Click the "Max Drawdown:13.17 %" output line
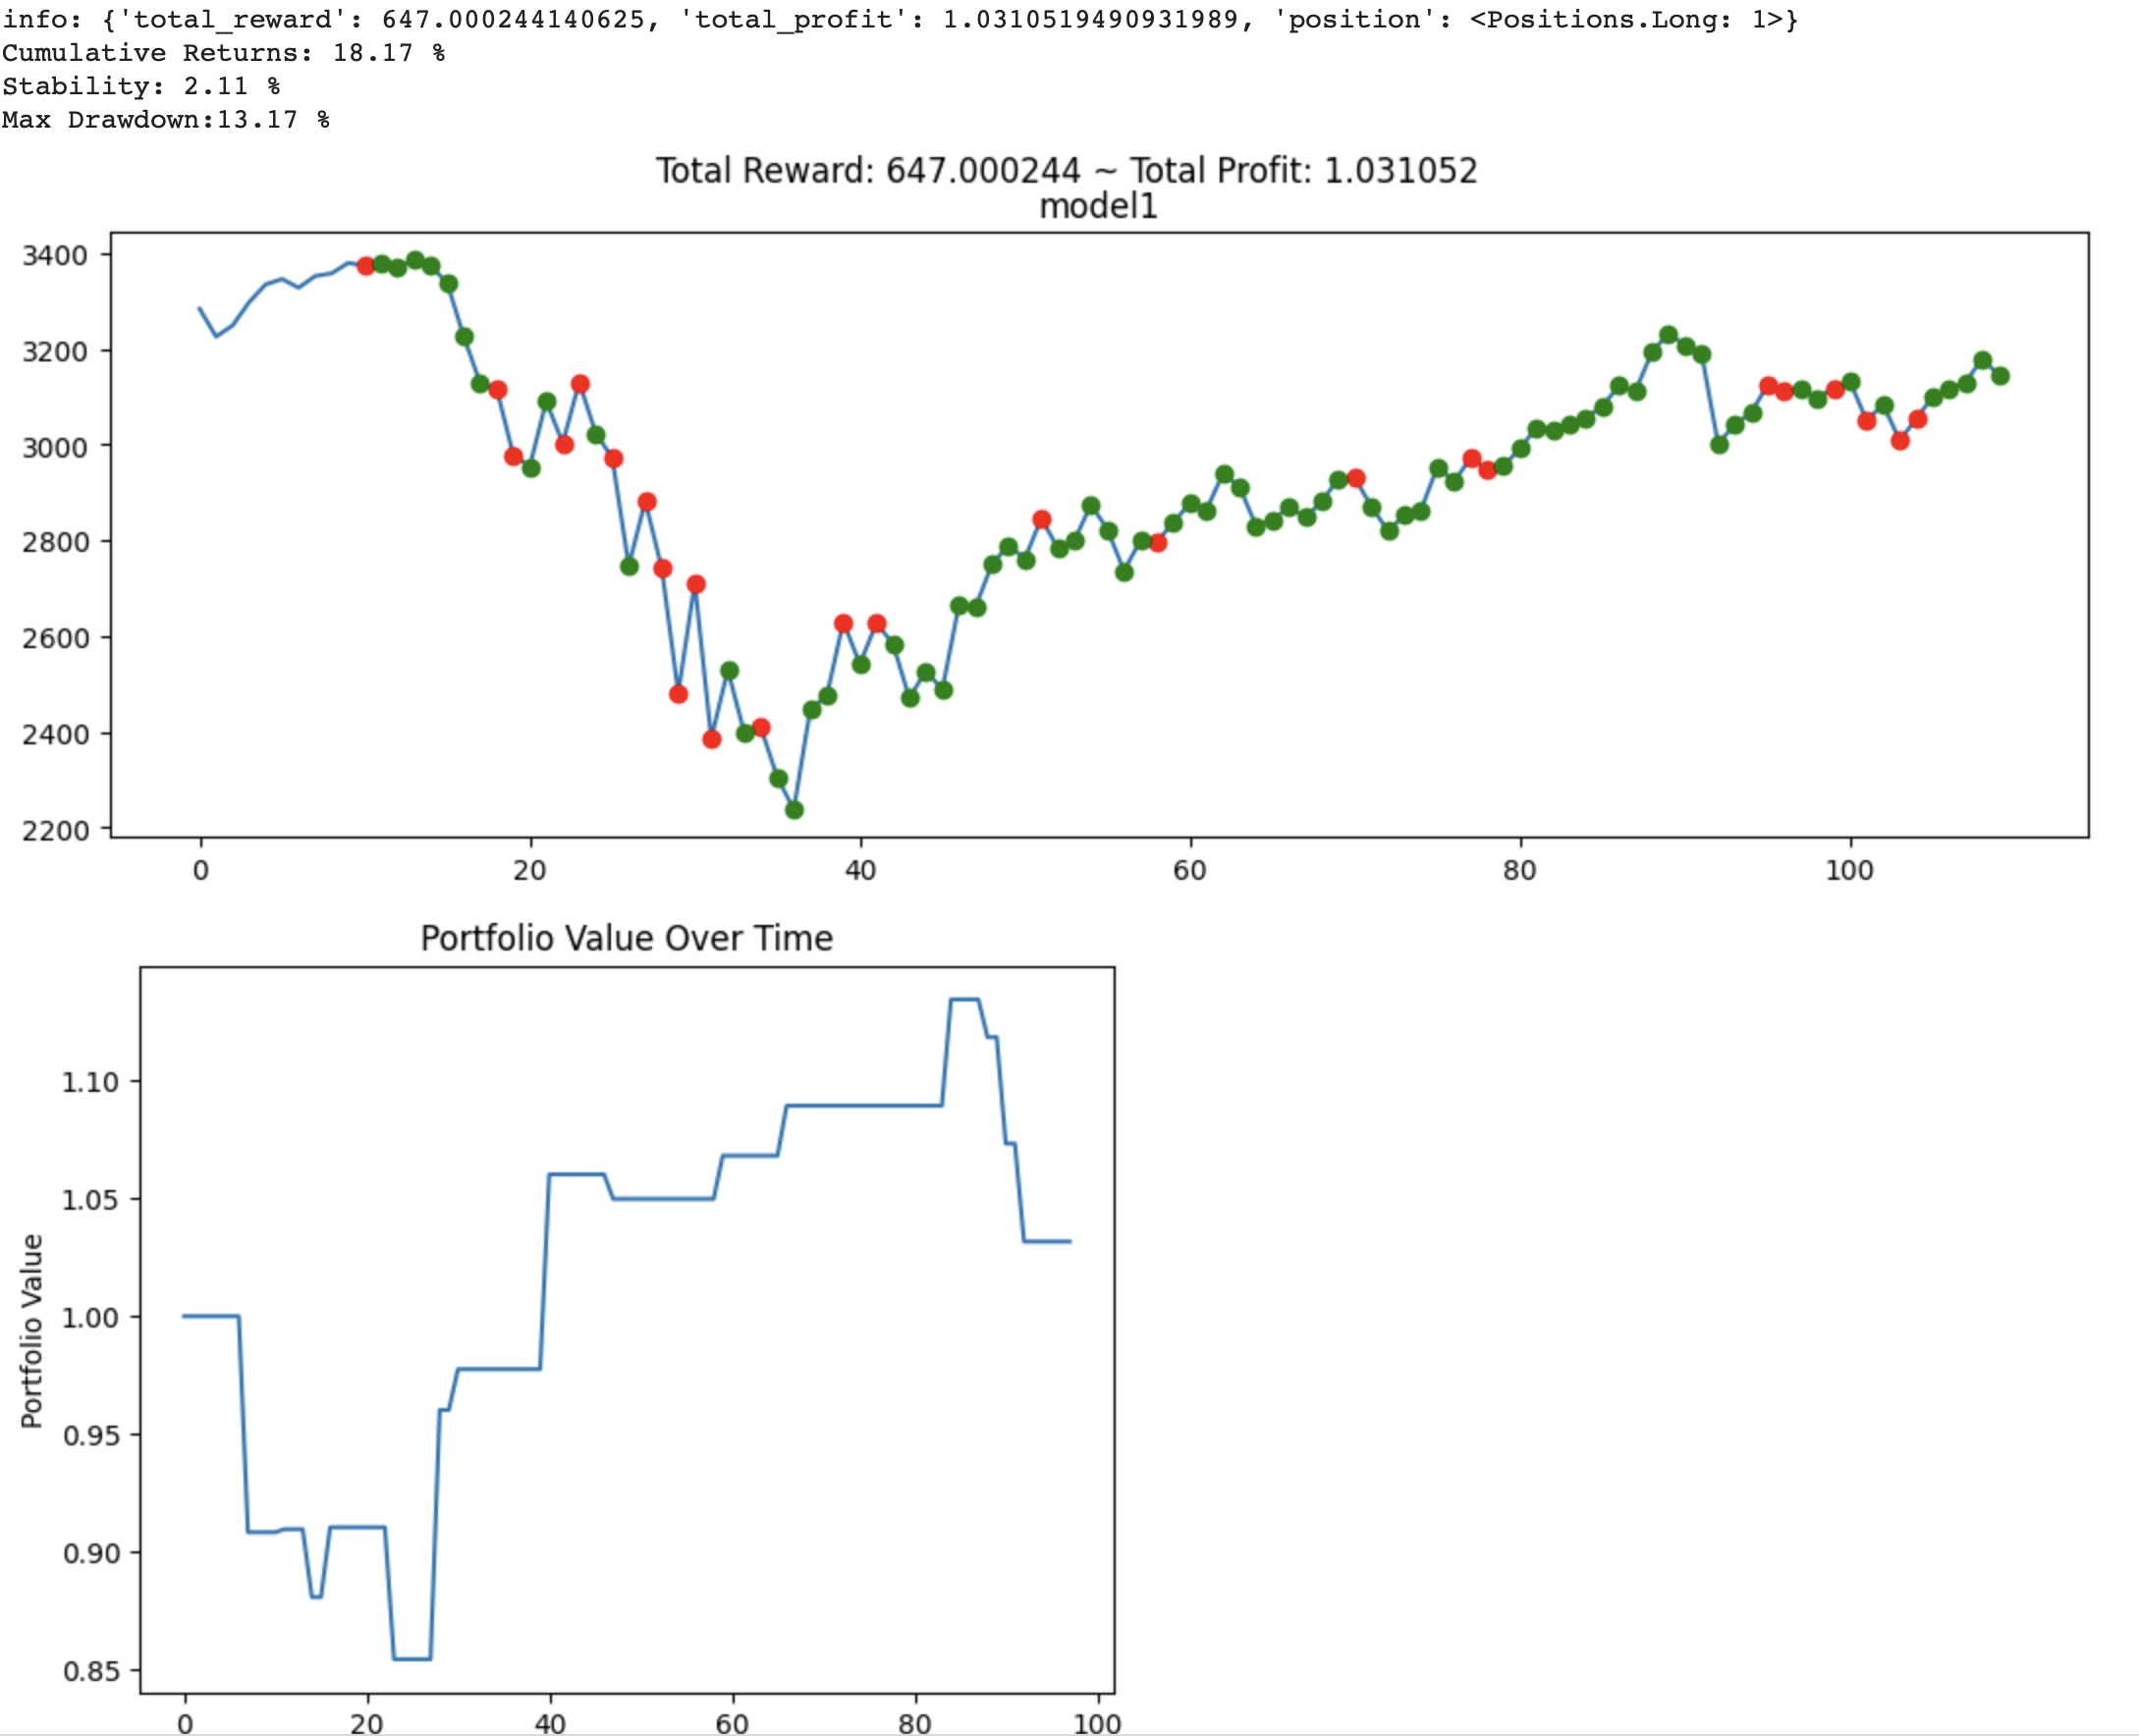 [166, 120]
